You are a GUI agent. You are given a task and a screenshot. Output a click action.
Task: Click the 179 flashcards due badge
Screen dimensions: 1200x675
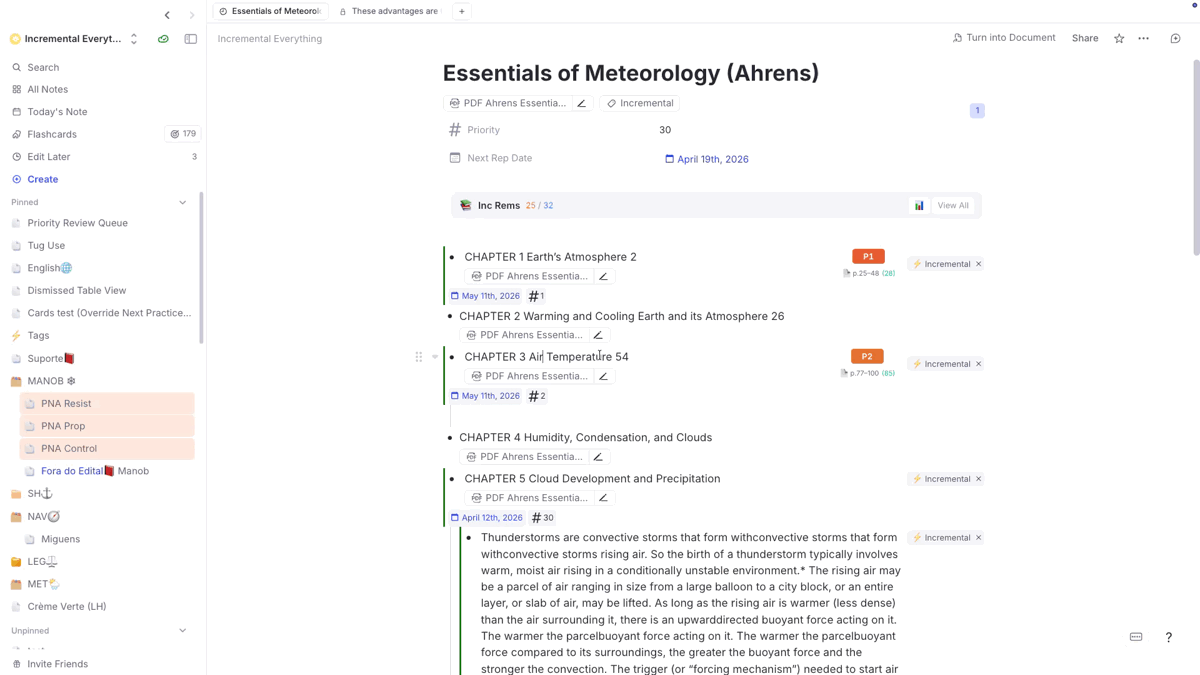(x=183, y=134)
